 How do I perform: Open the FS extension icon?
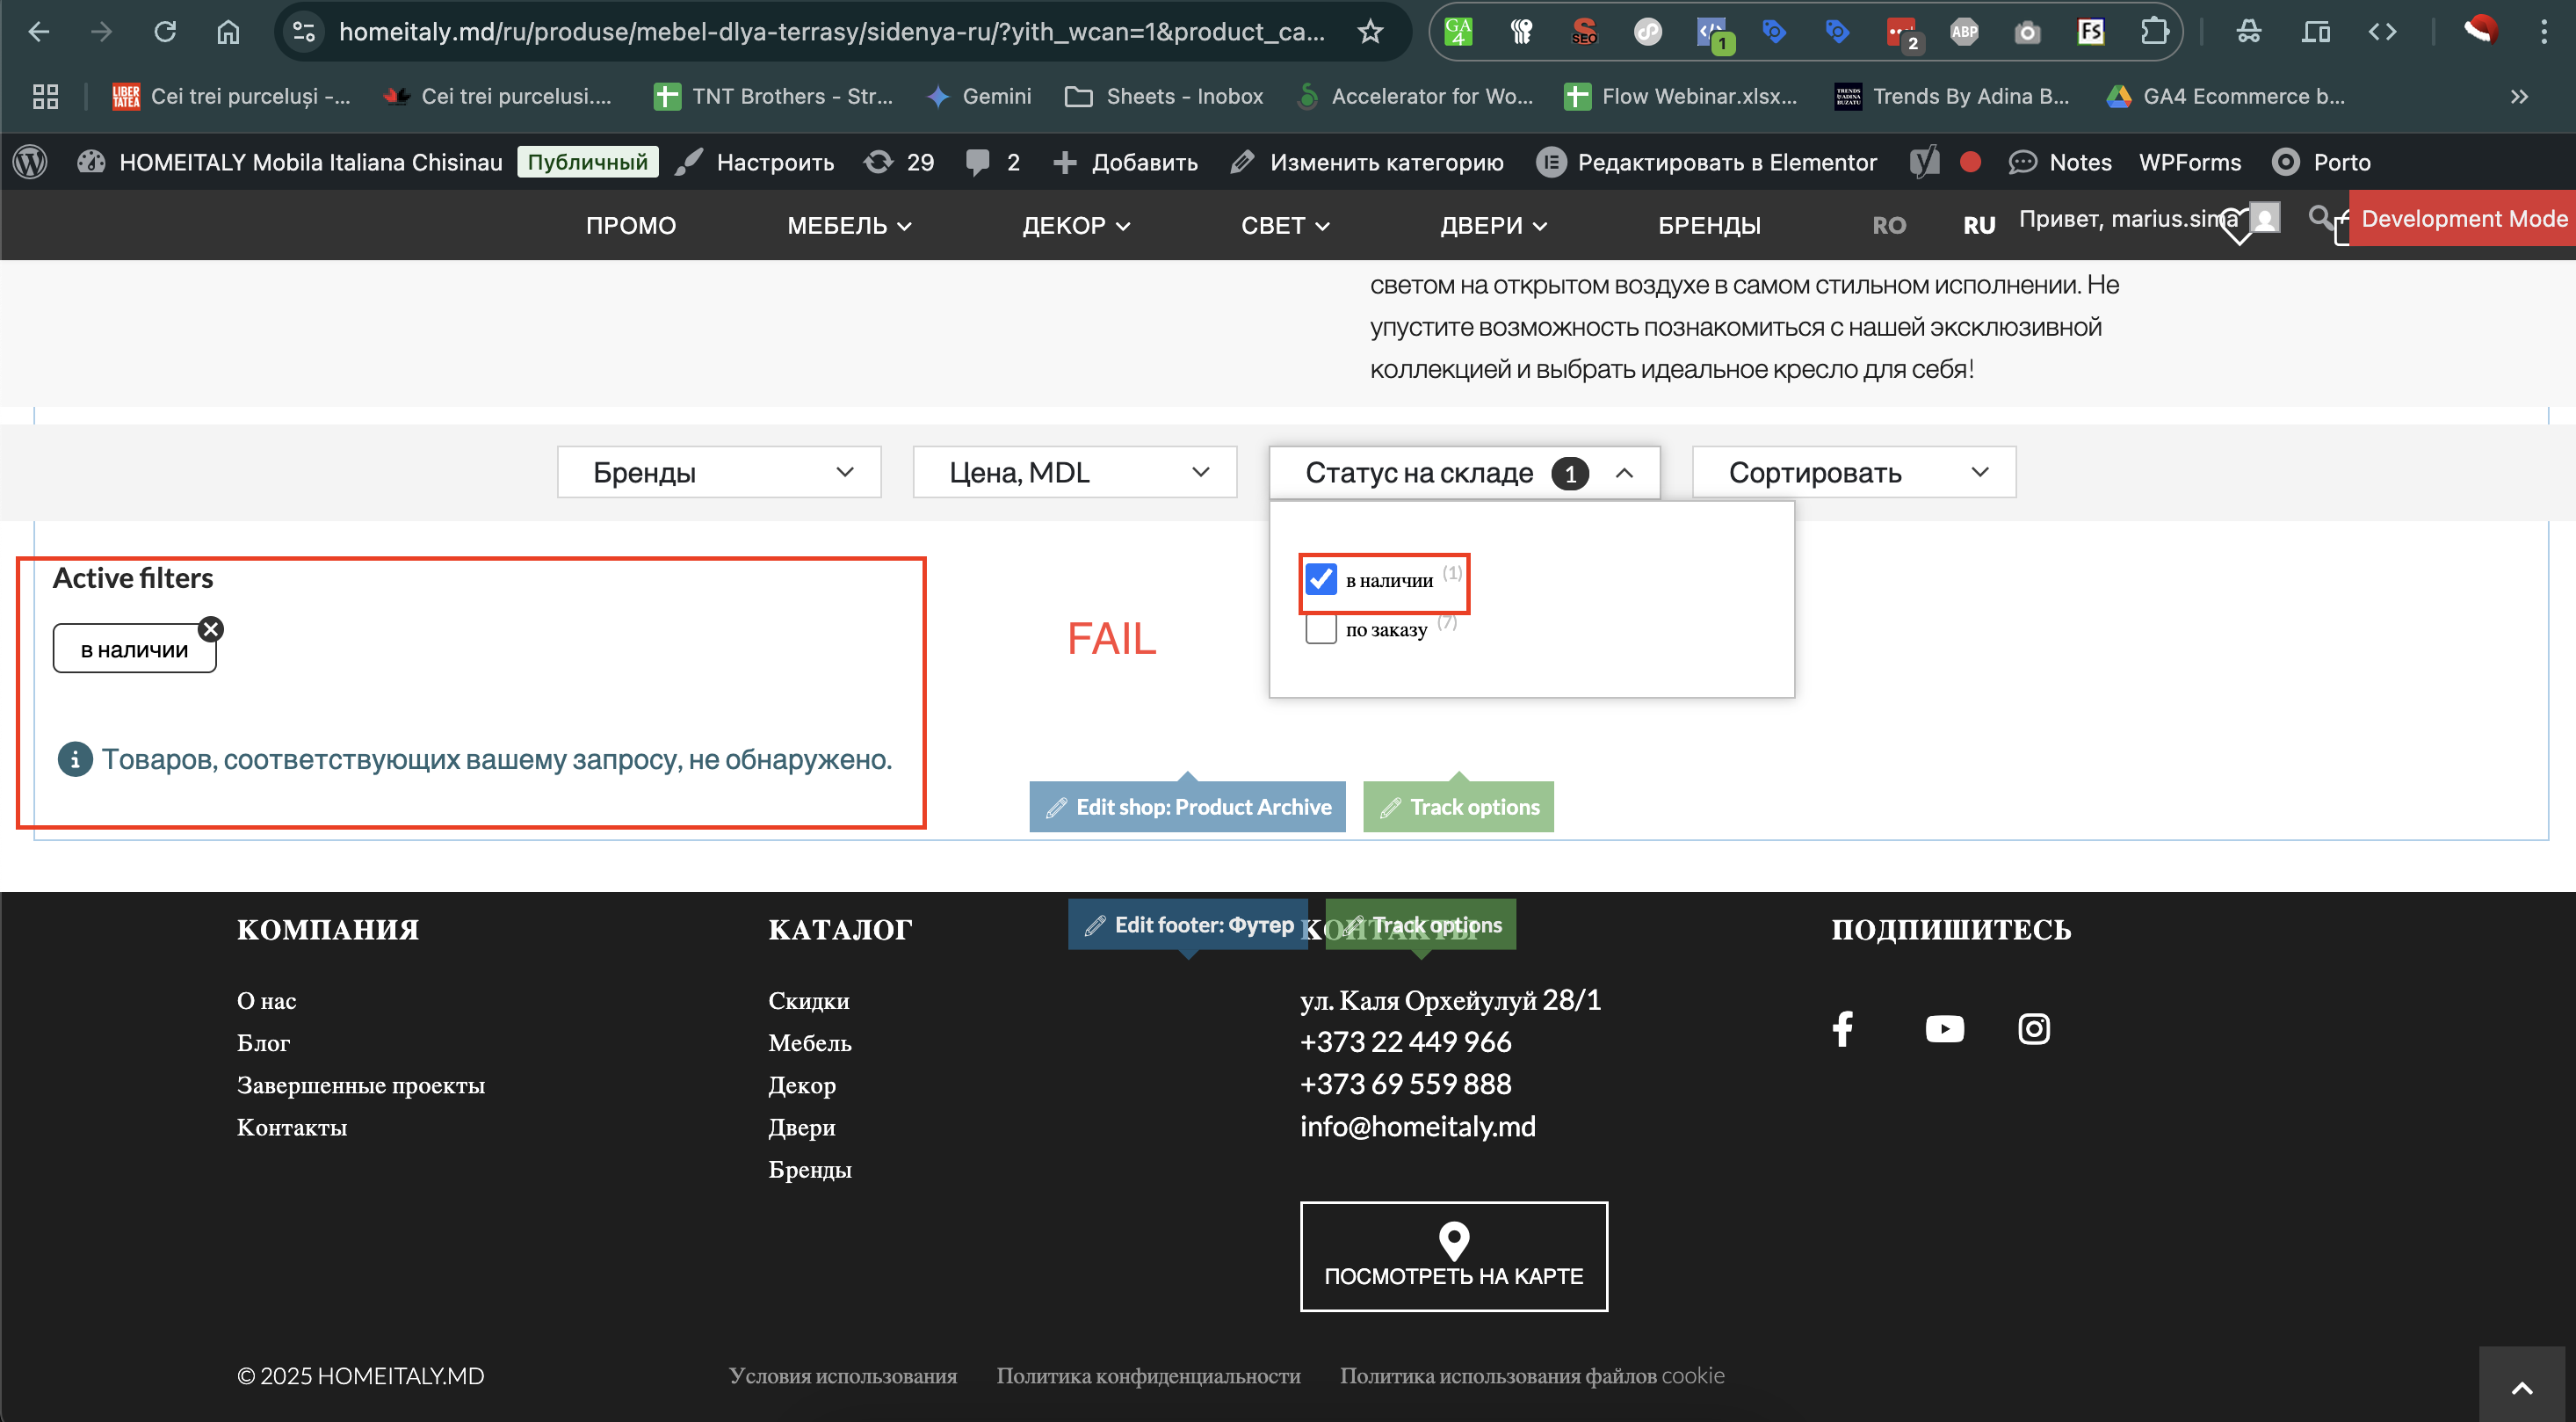pos(2091,32)
